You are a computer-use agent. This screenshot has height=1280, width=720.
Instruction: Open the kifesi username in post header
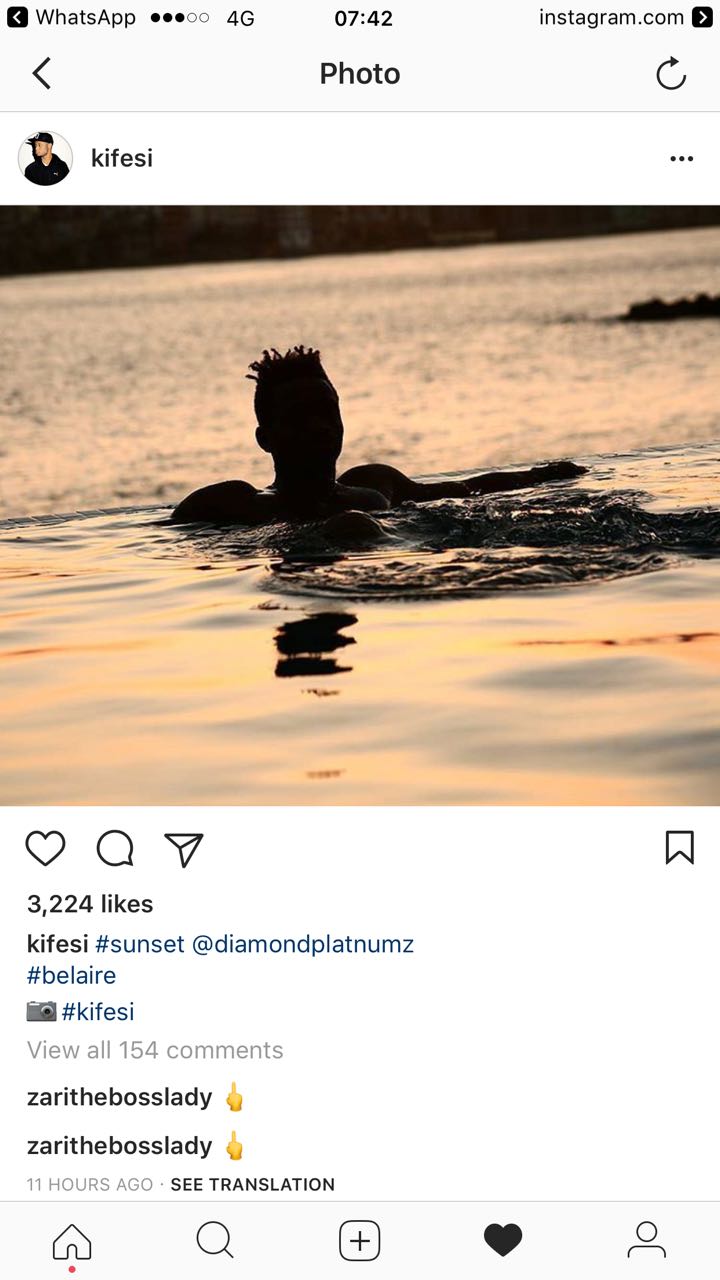click(x=122, y=158)
